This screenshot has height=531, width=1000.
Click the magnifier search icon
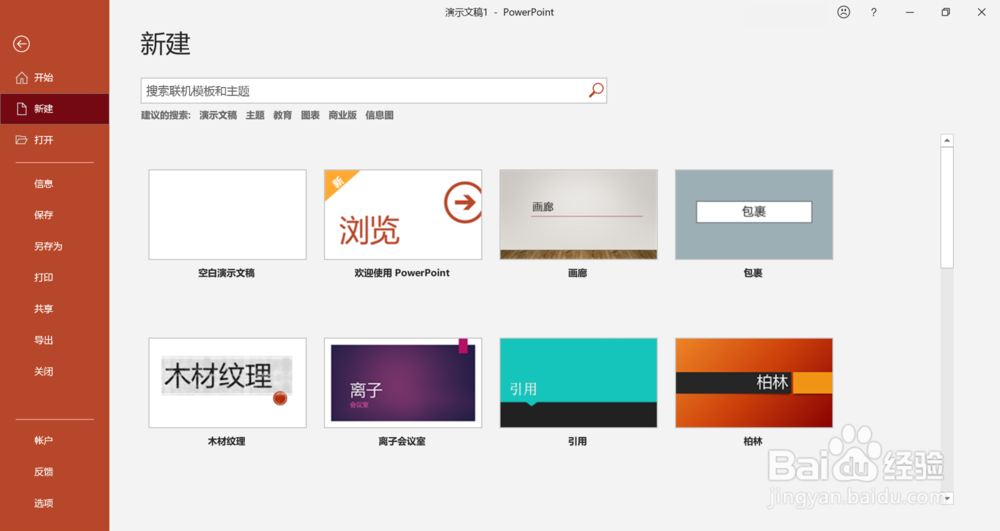pos(596,91)
